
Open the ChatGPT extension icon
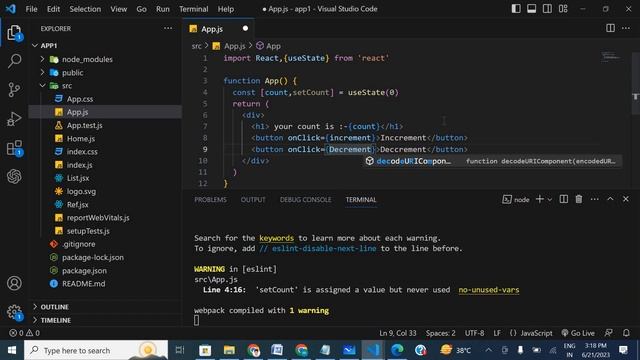(14, 176)
